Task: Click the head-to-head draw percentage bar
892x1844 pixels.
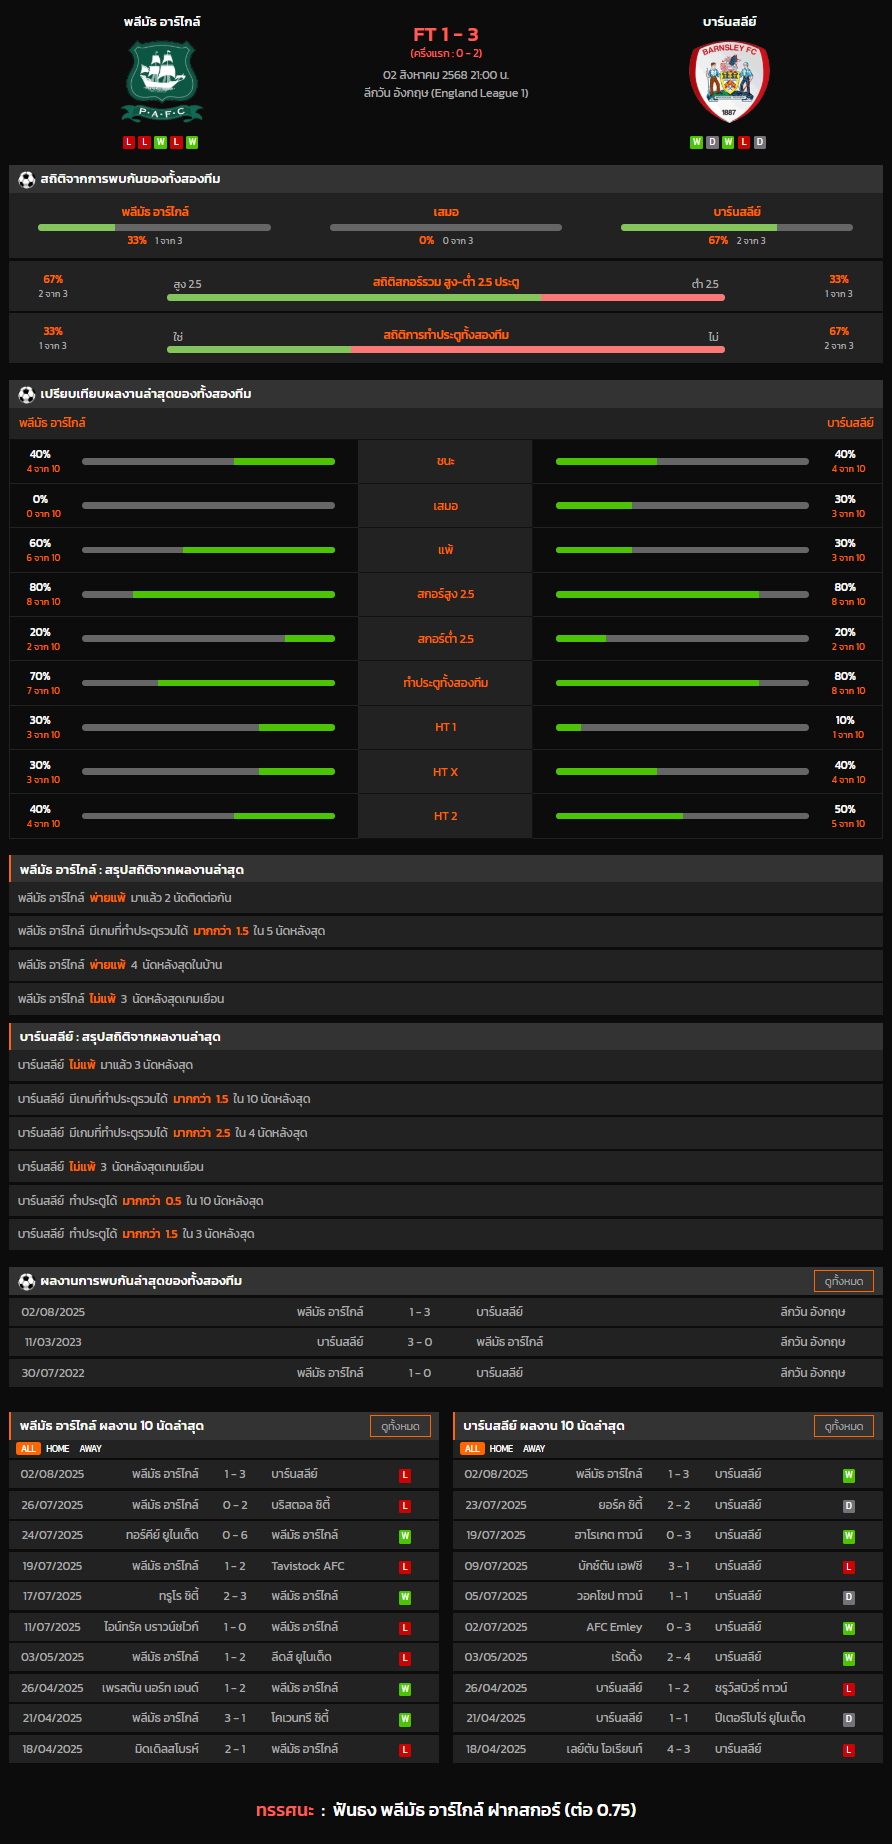Action: pyautogui.click(x=446, y=227)
